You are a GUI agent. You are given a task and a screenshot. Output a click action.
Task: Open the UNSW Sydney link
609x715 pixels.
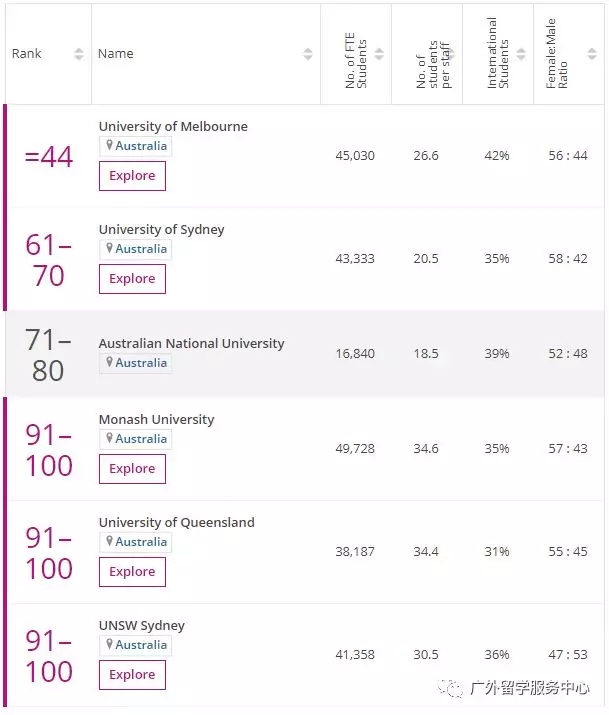[x=141, y=626]
